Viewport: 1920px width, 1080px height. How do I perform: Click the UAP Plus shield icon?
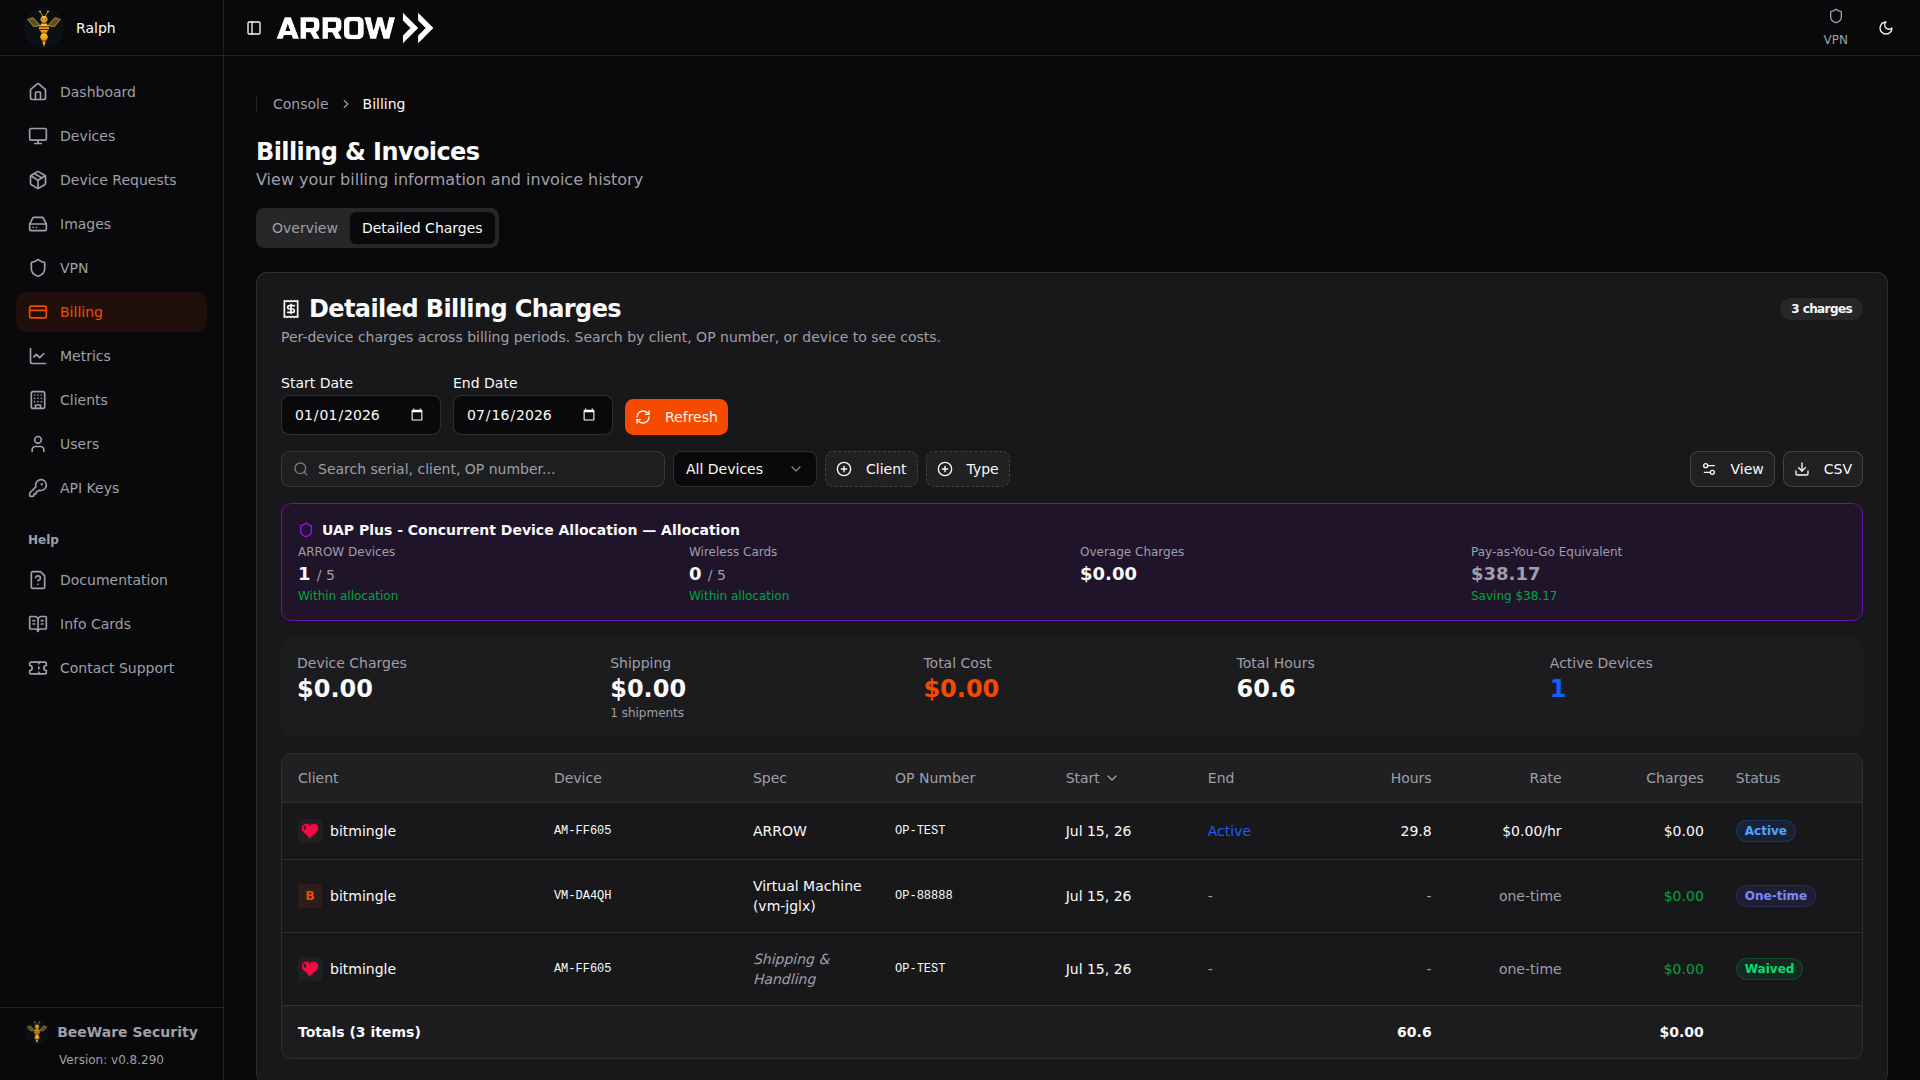(x=306, y=530)
